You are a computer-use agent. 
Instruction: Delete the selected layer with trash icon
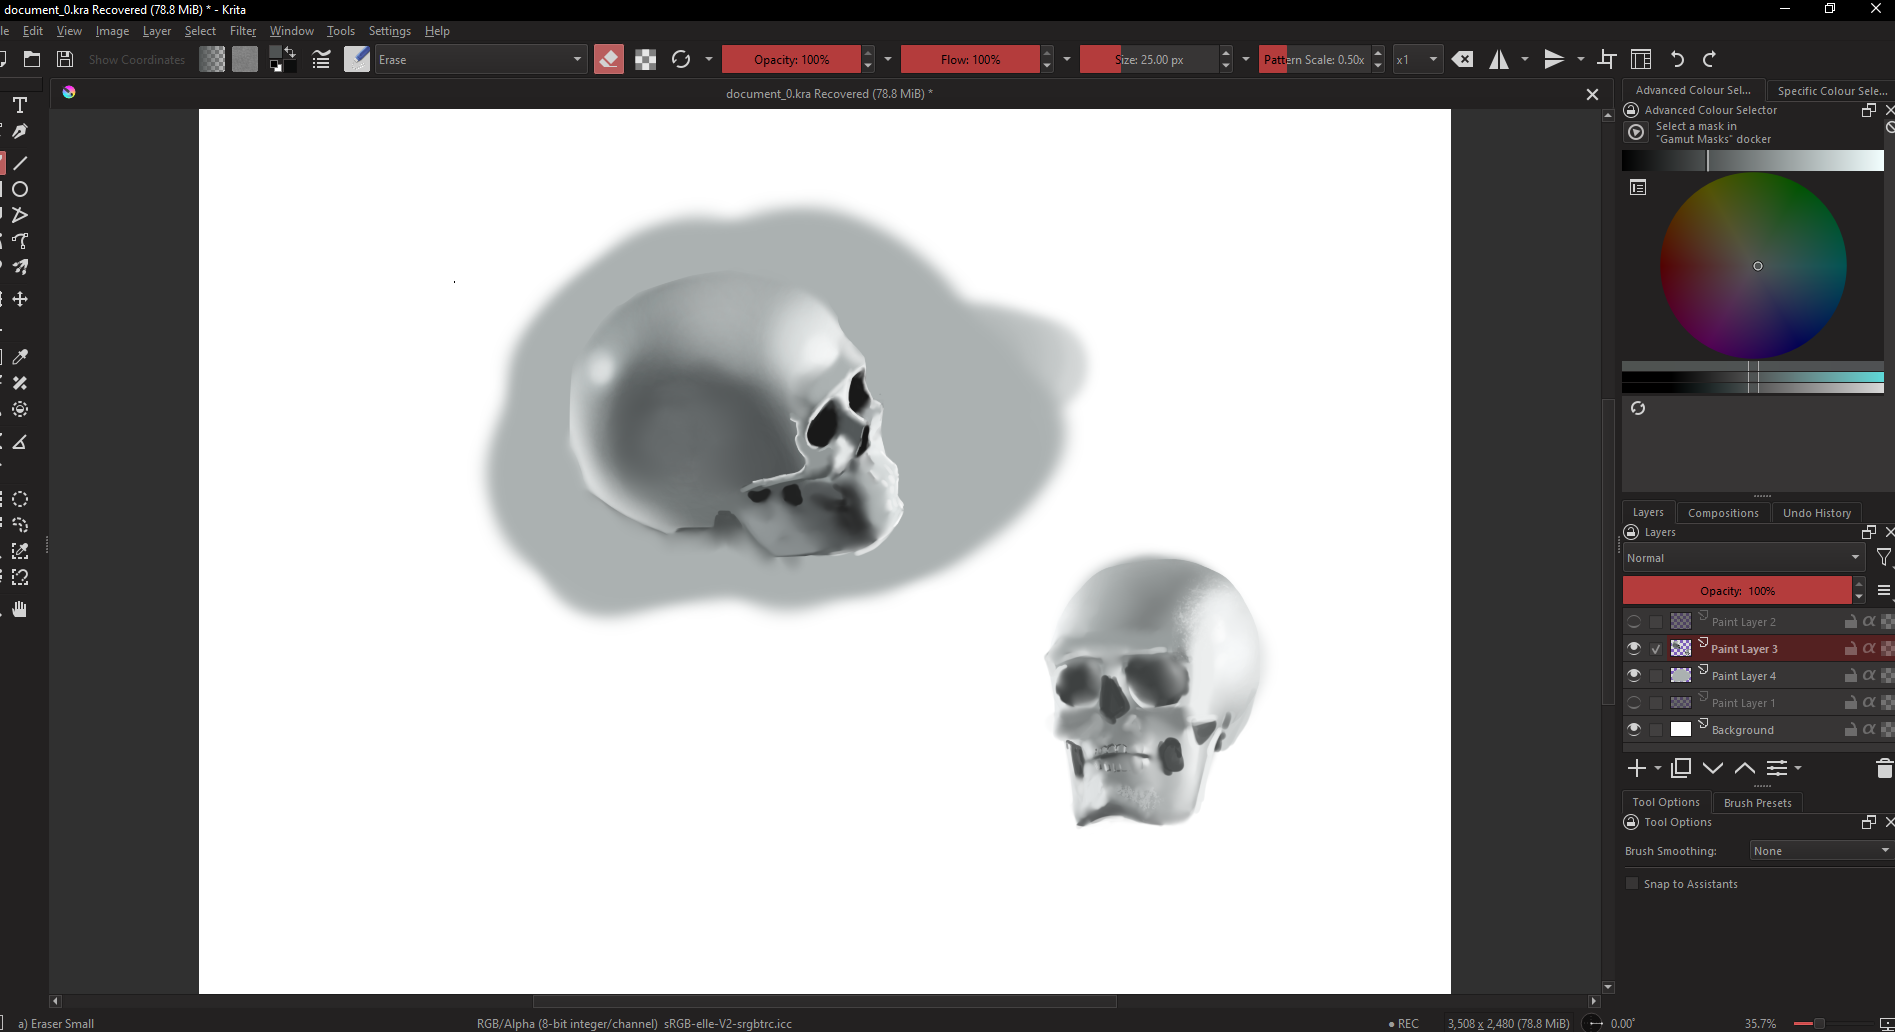[1884, 768]
